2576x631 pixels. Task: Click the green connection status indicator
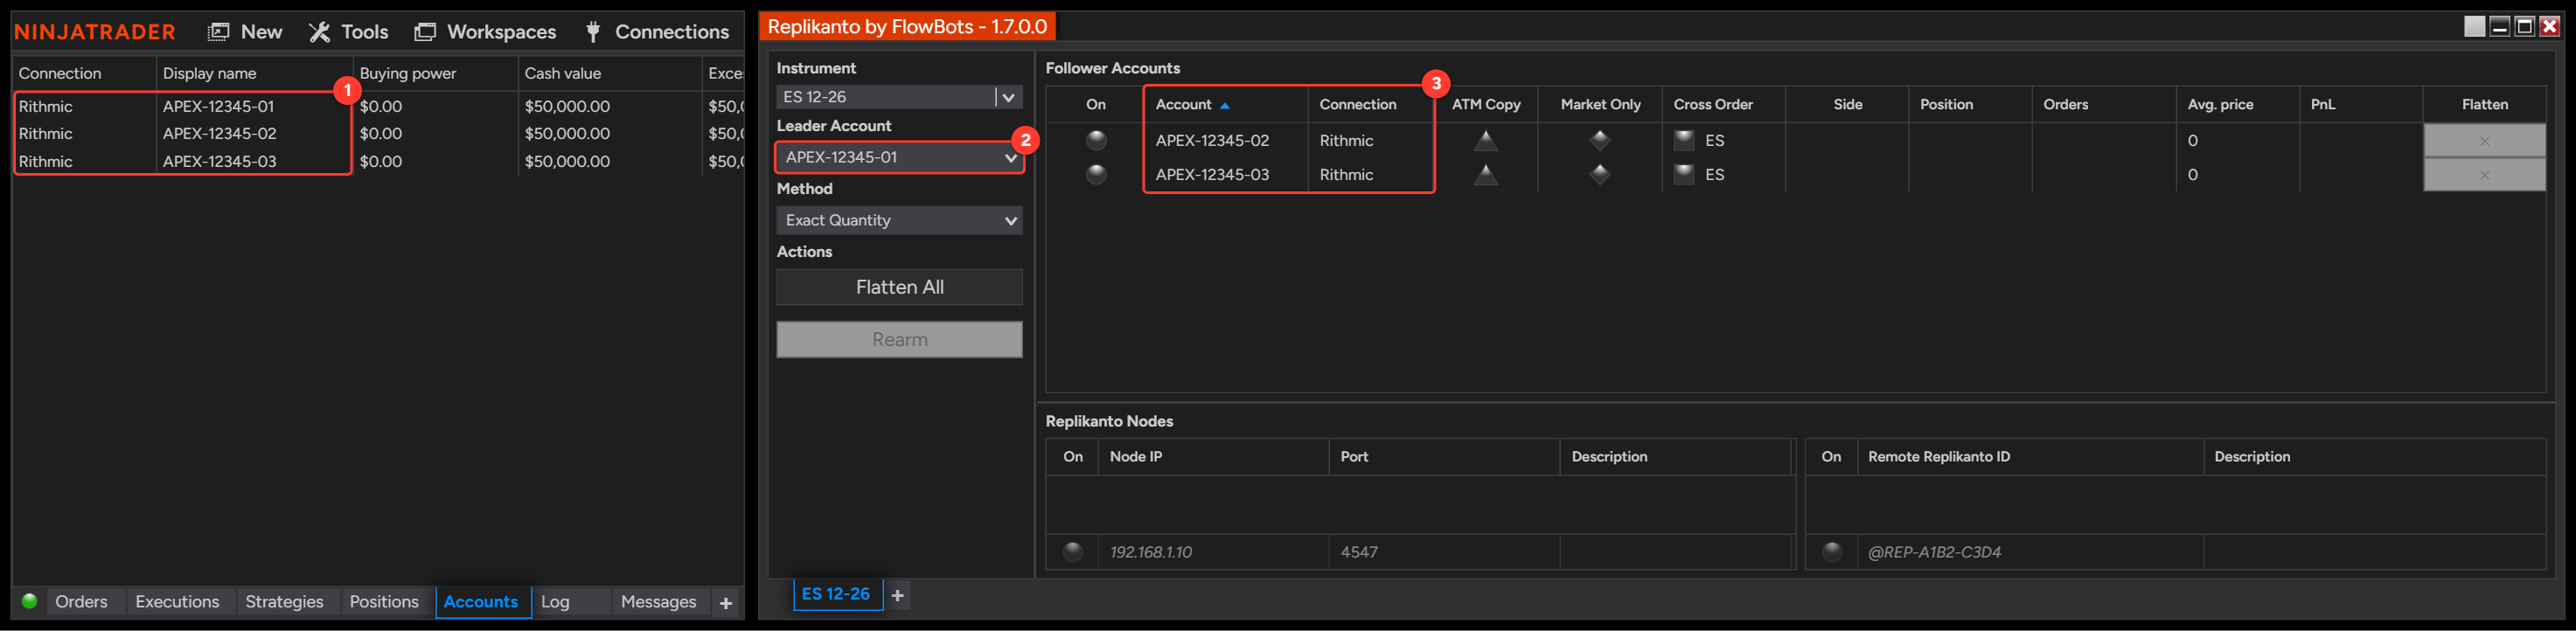coord(29,601)
